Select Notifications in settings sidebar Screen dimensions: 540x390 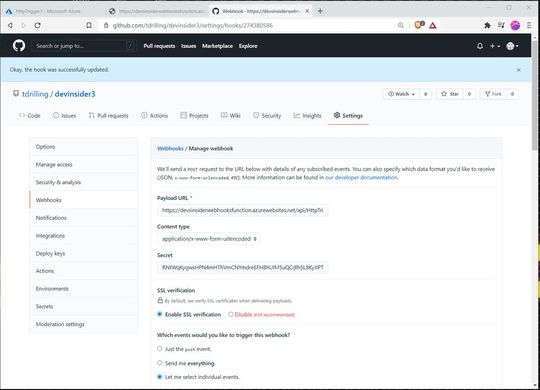point(84,218)
